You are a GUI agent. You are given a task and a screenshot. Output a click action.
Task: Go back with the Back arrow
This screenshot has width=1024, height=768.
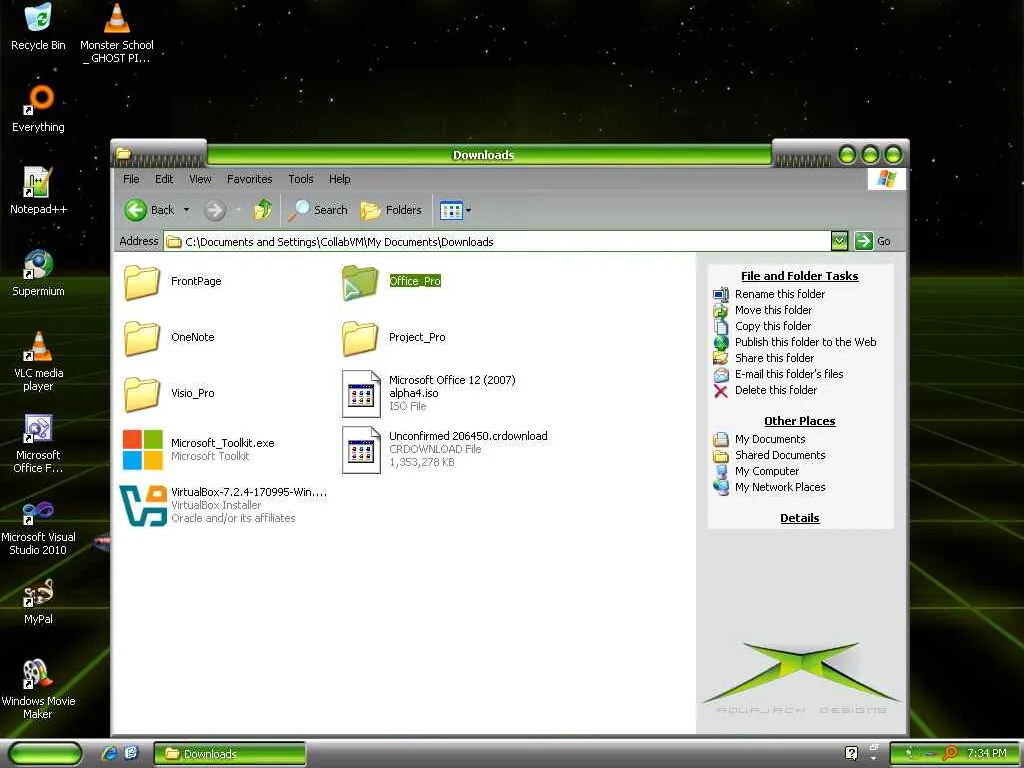point(150,210)
